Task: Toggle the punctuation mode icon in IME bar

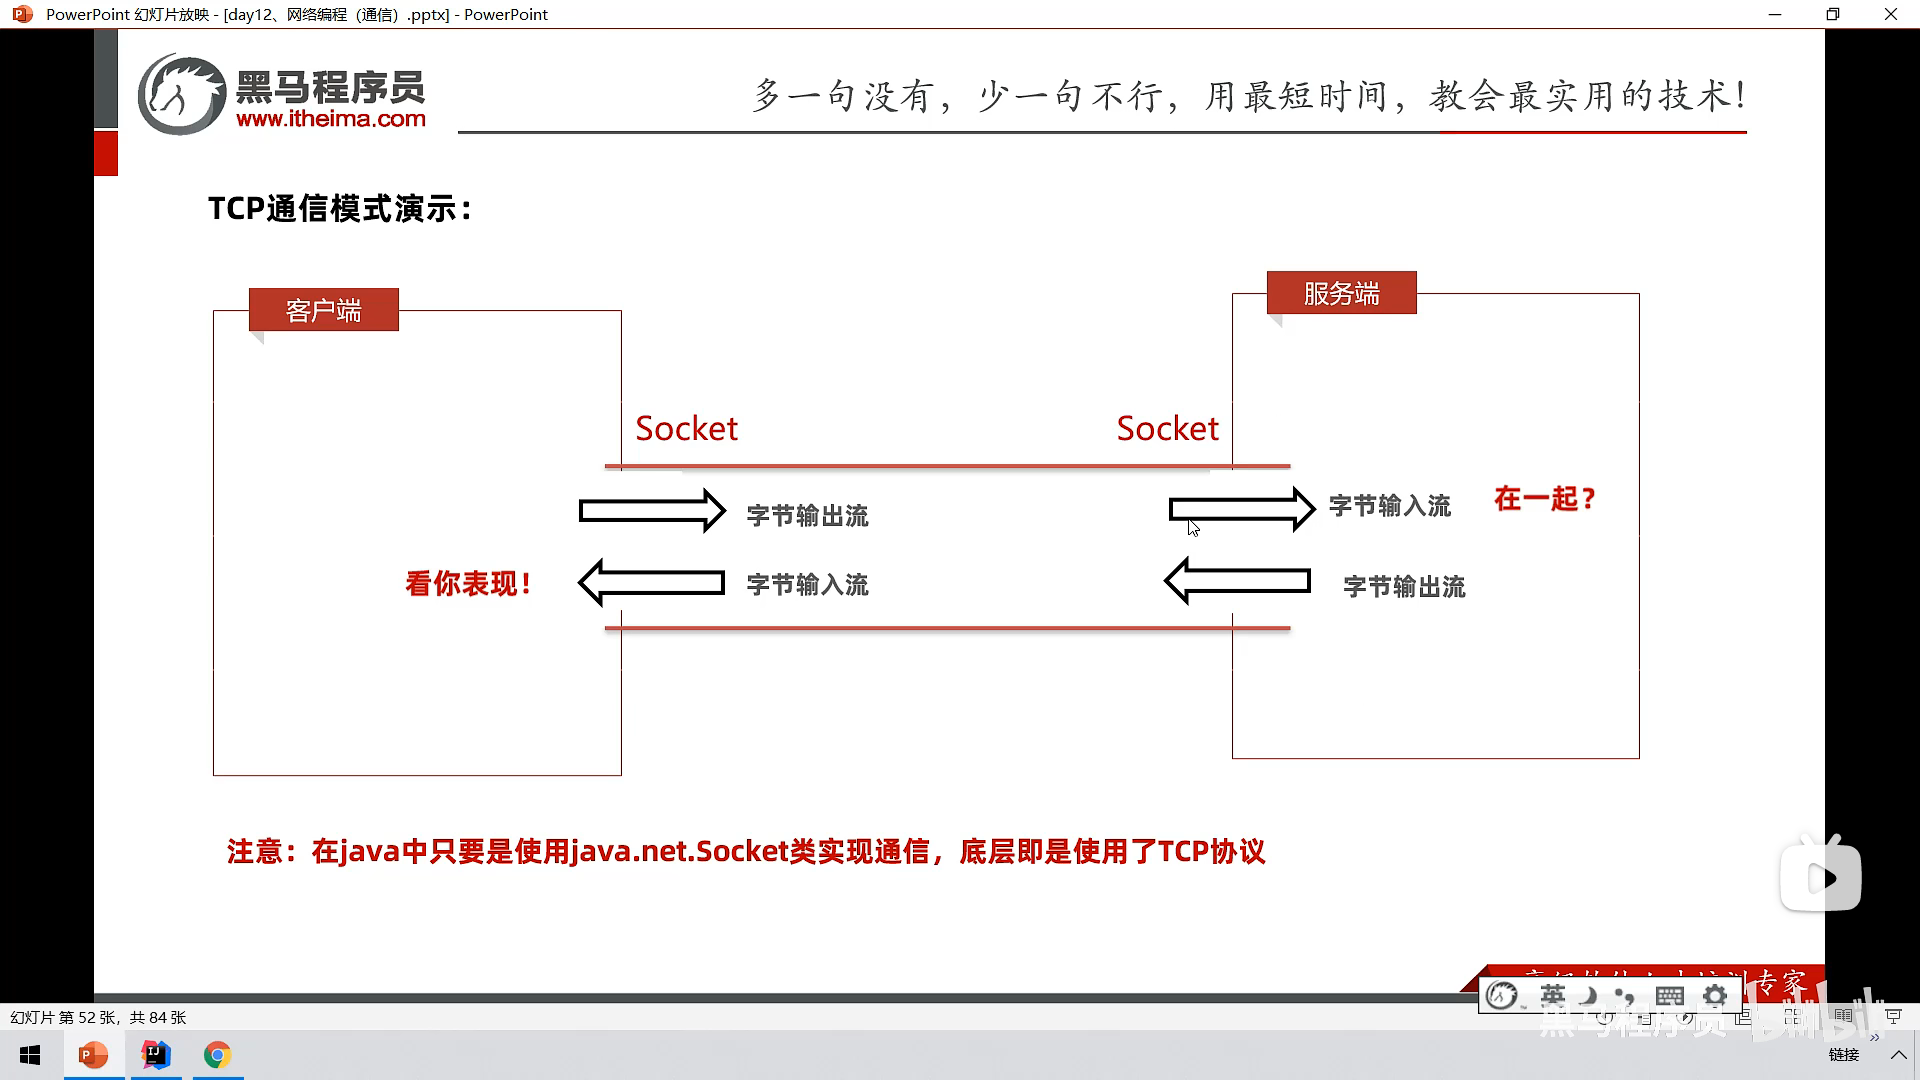Action: click(1625, 996)
